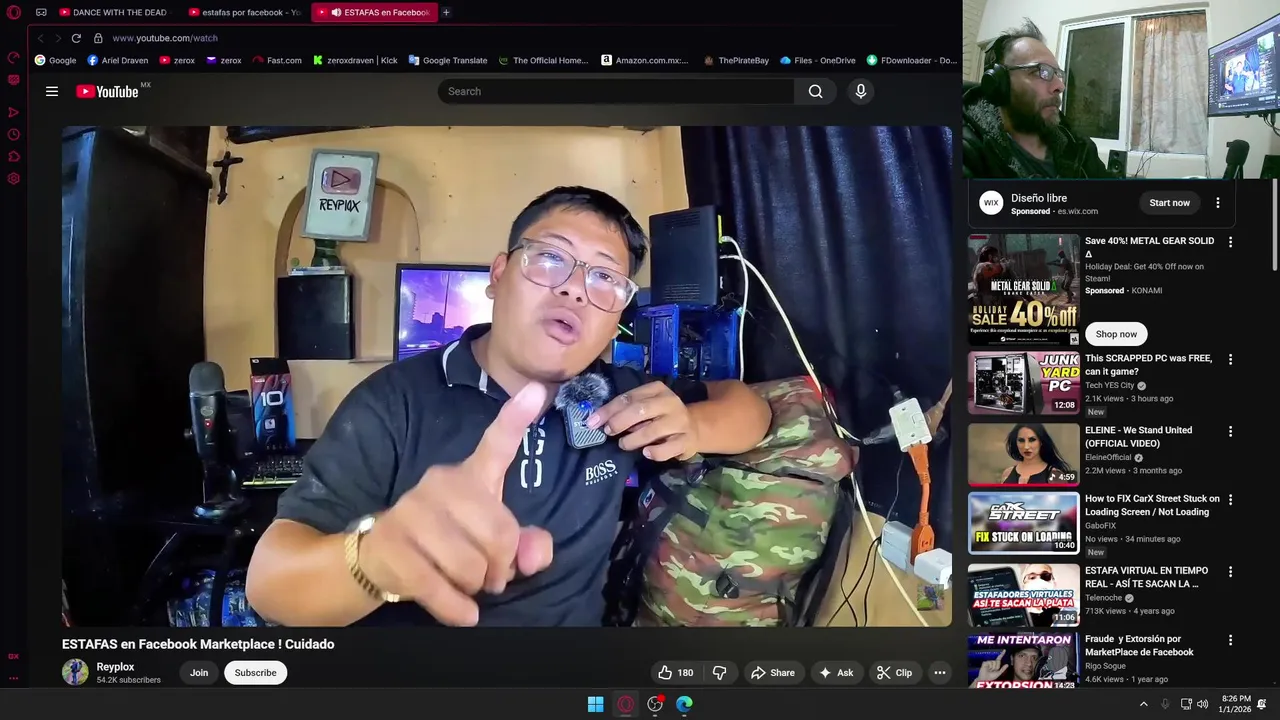Image resolution: width=1280 pixels, height=720 pixels.
Task: Open the Files - OneDrive bookmark
Action: 818,60
